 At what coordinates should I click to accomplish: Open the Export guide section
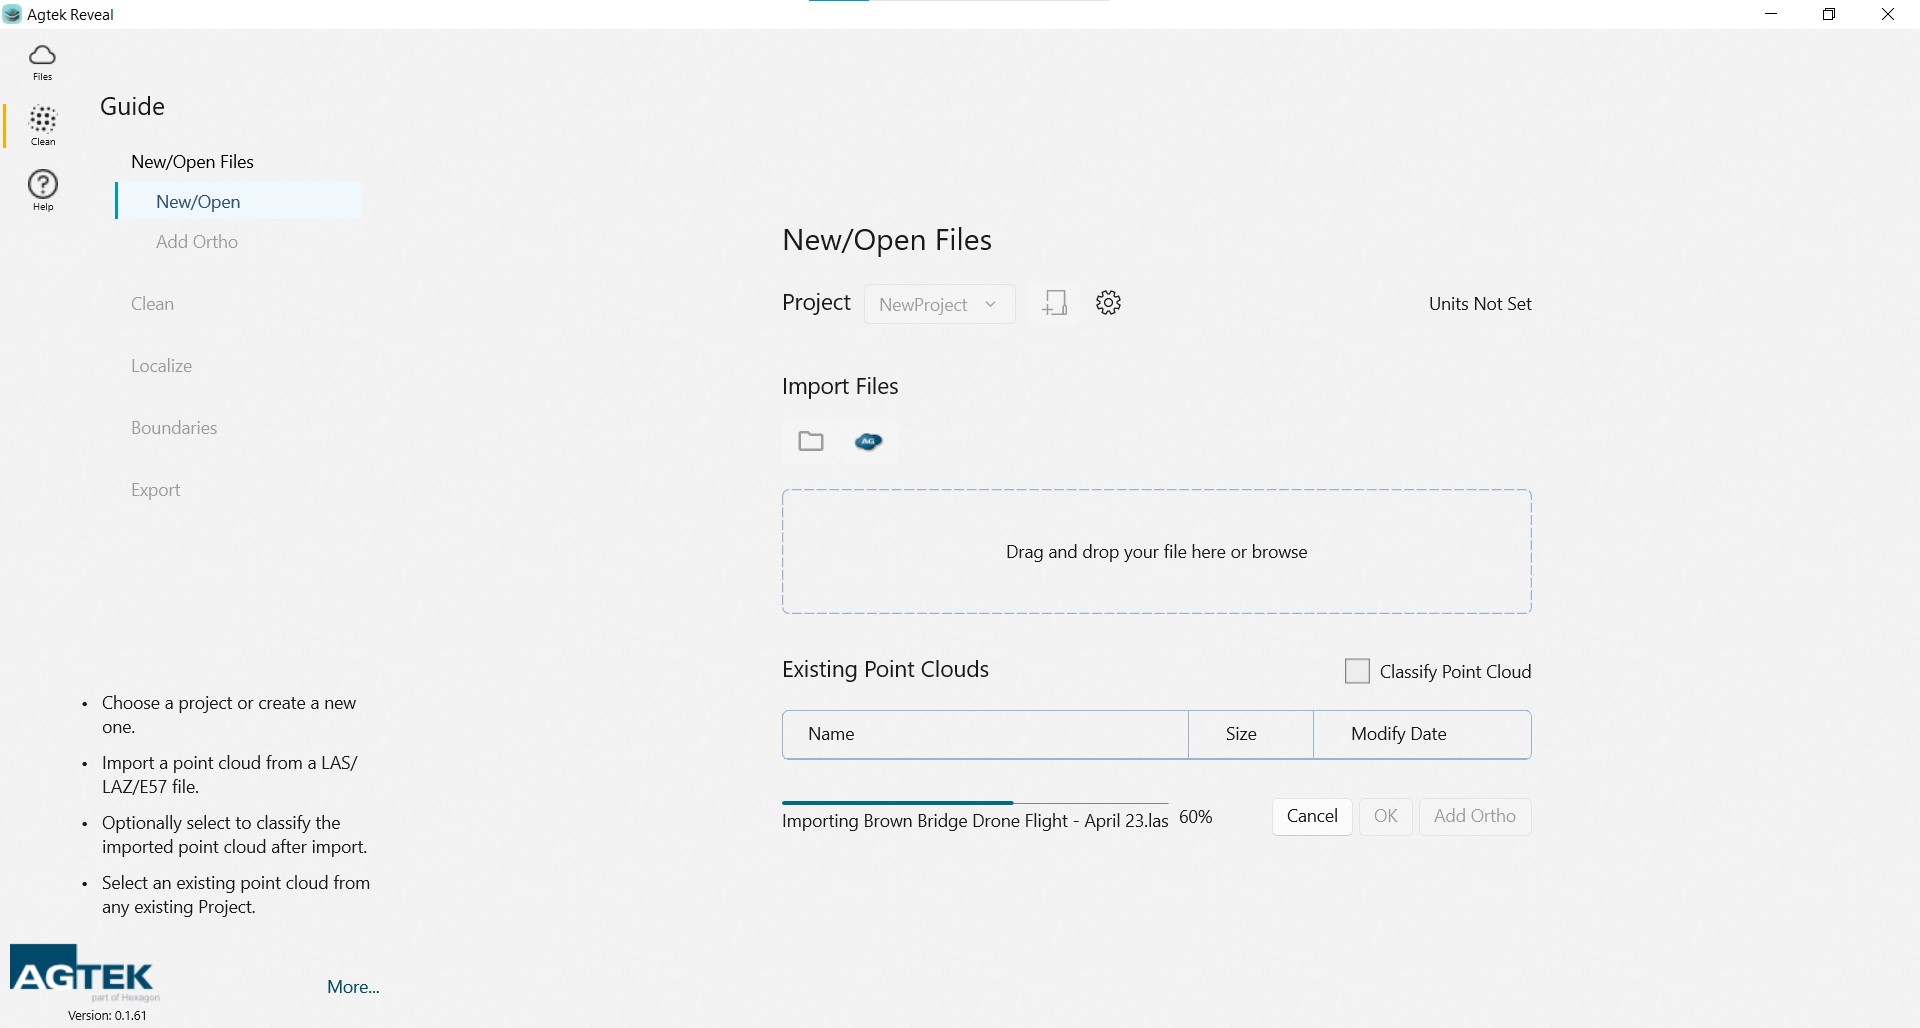155,490
